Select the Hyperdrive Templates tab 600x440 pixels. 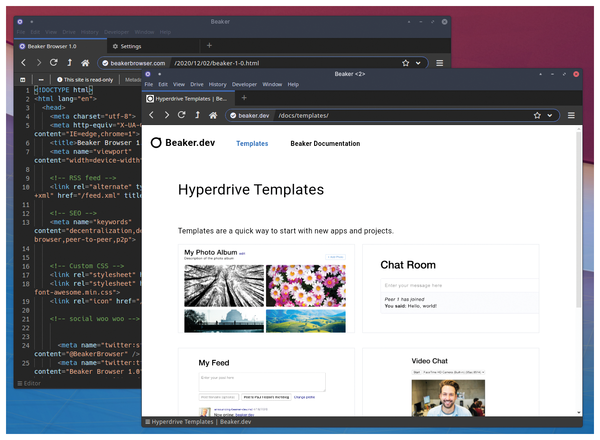coord(188,99)
